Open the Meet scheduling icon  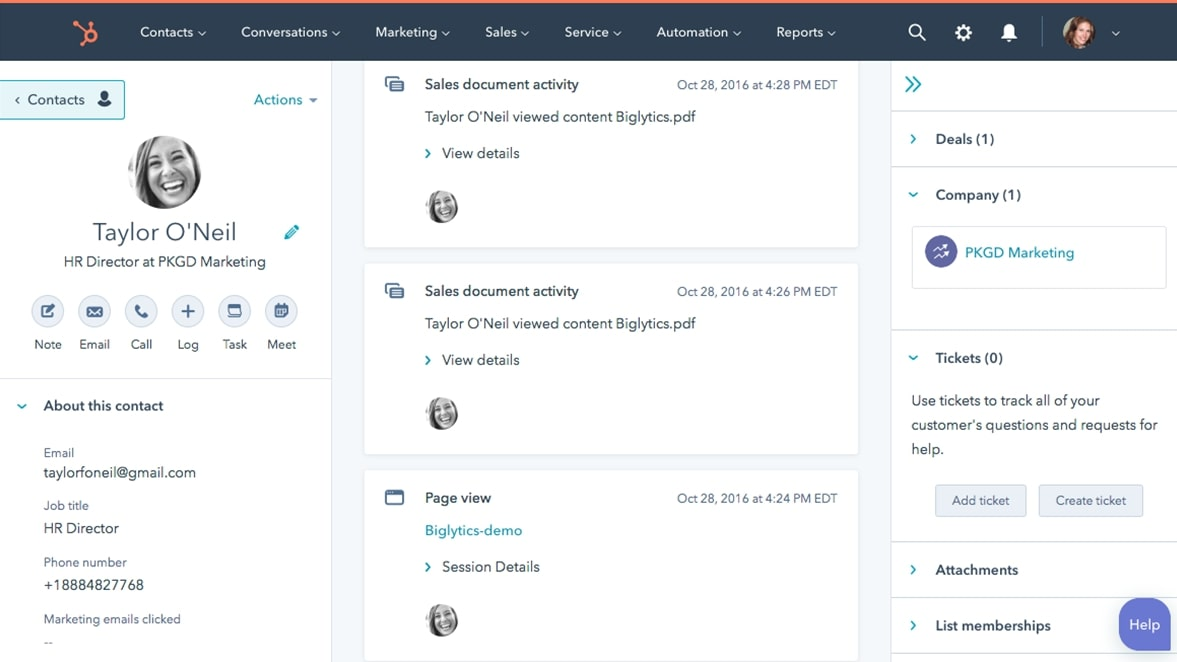pyautogui.click(x=281, y=311)
